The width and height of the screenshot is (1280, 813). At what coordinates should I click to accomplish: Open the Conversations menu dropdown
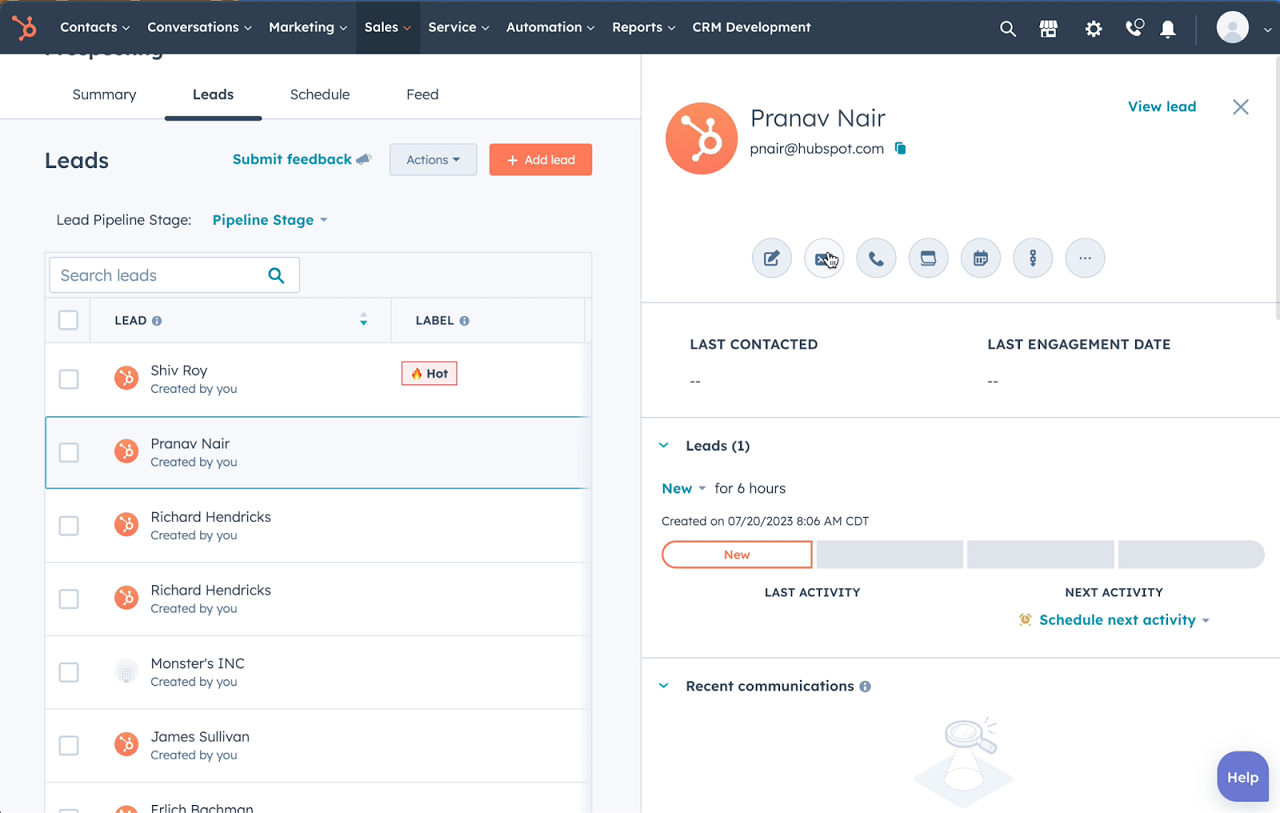pyautogui.click(x=199, y=27)
